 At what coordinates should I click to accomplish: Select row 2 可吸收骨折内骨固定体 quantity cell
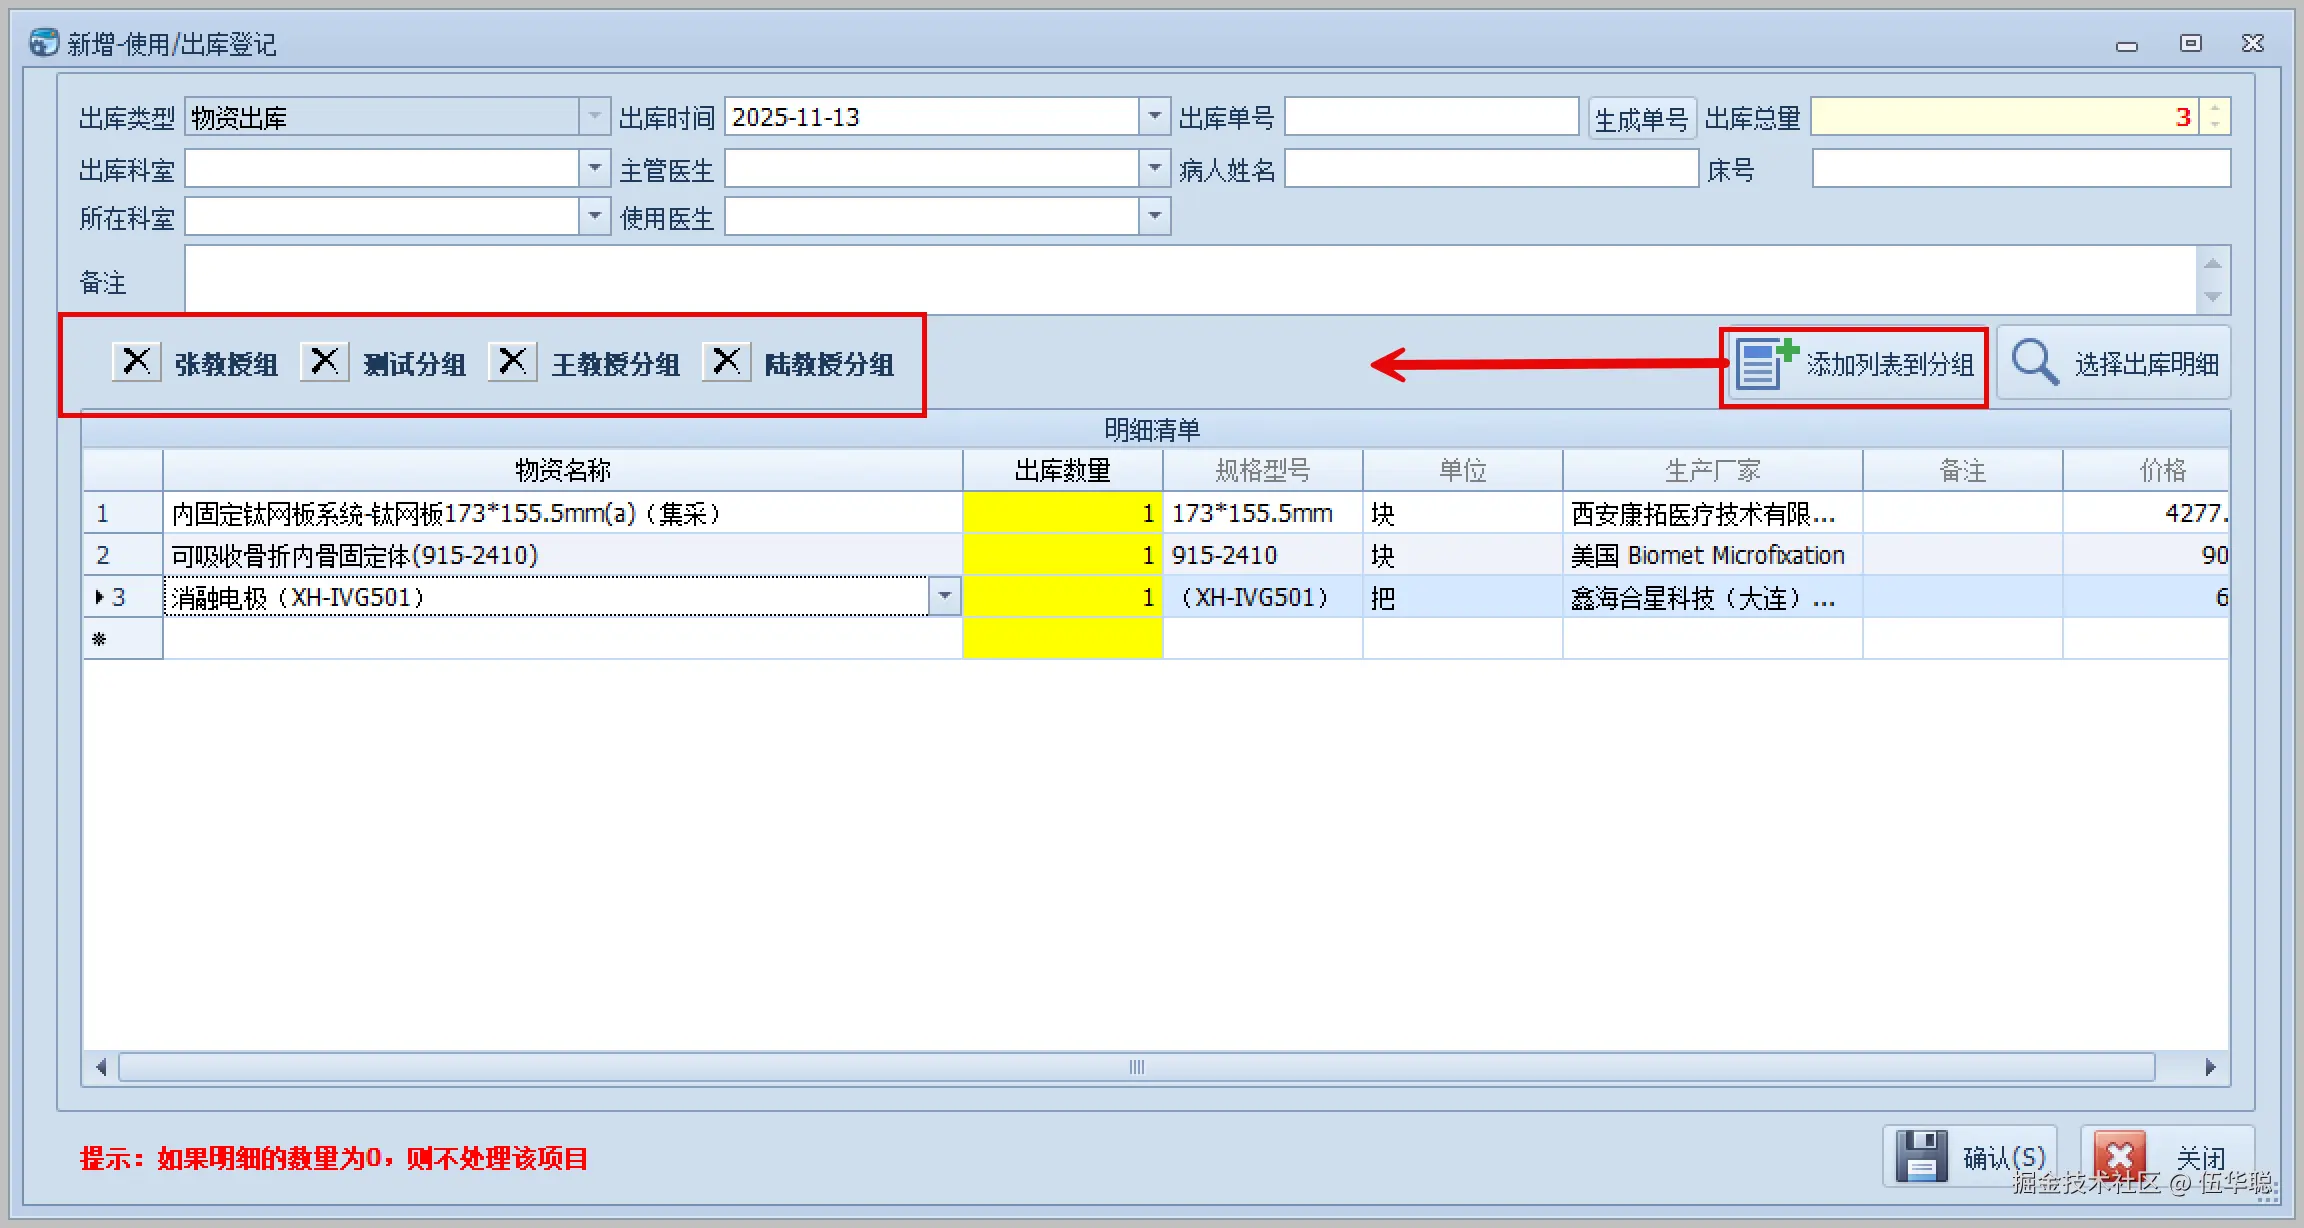(1062, 555)
